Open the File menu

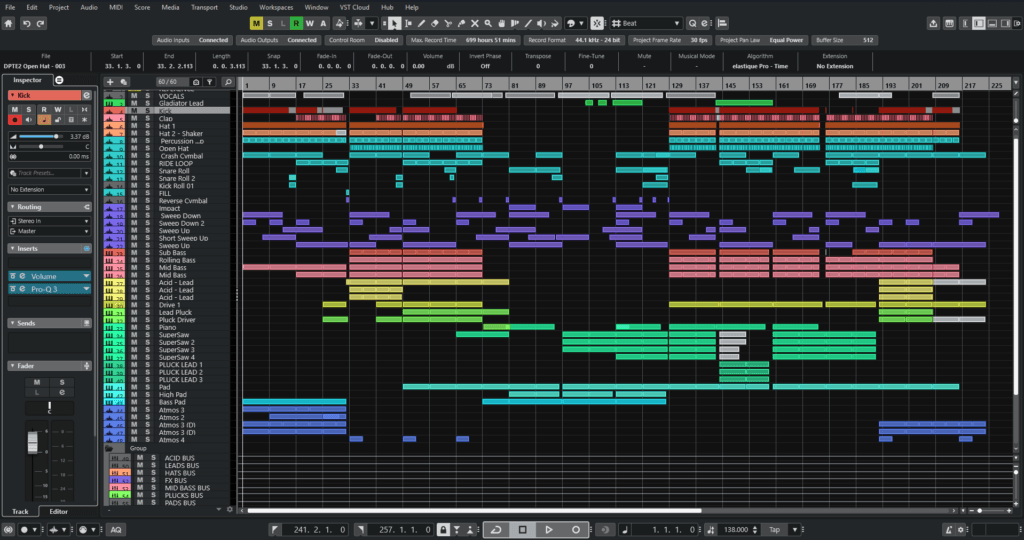[10, 7]
